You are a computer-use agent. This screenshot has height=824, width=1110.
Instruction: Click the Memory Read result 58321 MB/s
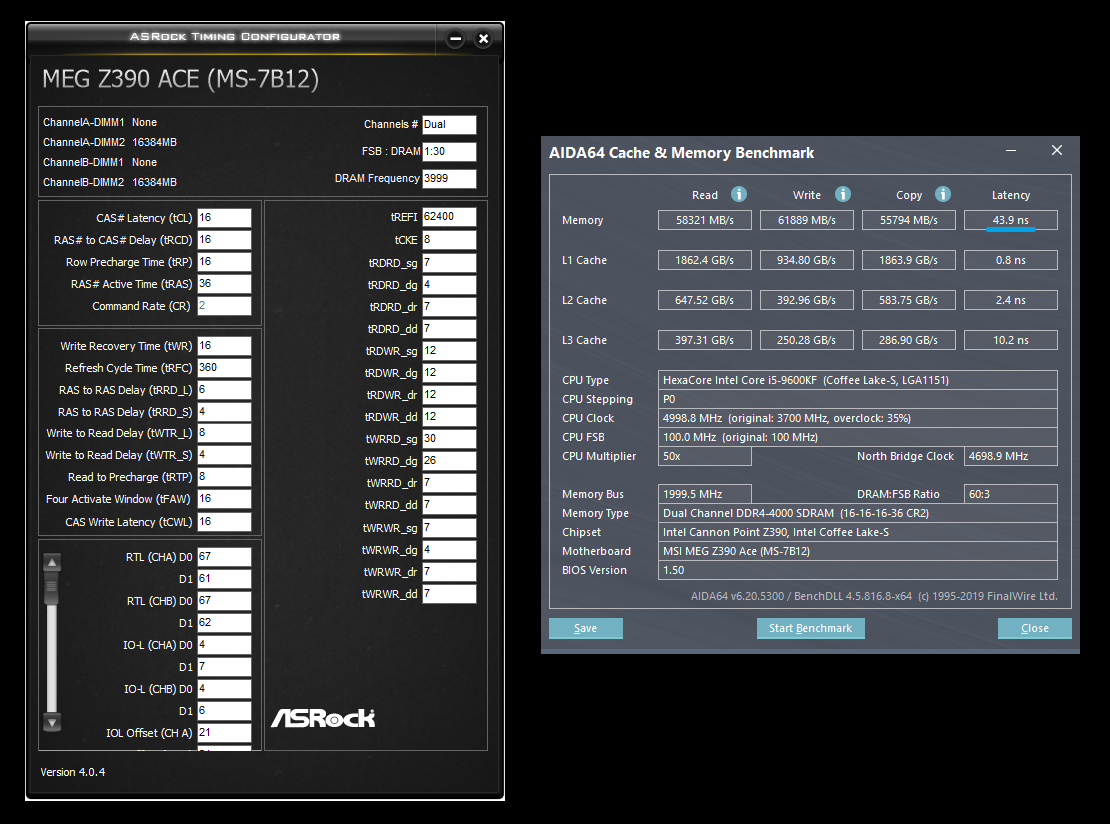pyautogui.click(x=704, y=220)
